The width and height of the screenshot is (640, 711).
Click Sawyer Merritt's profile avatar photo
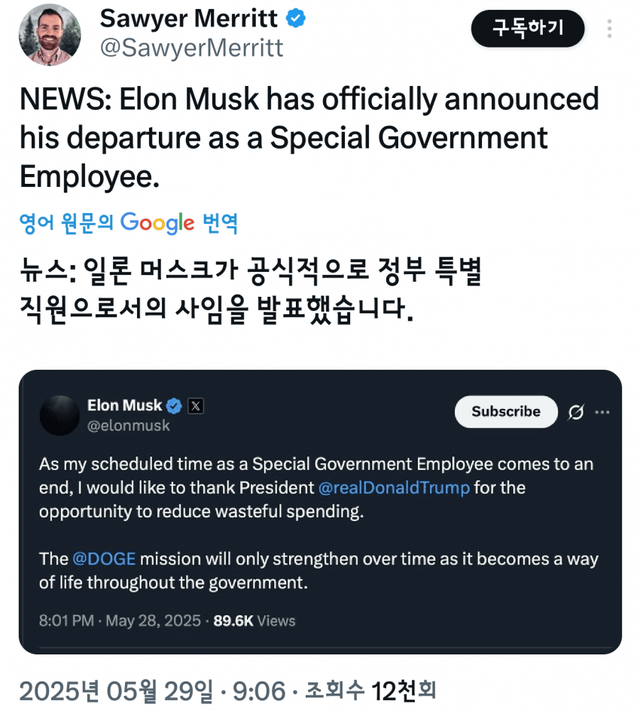coord(50,34)
